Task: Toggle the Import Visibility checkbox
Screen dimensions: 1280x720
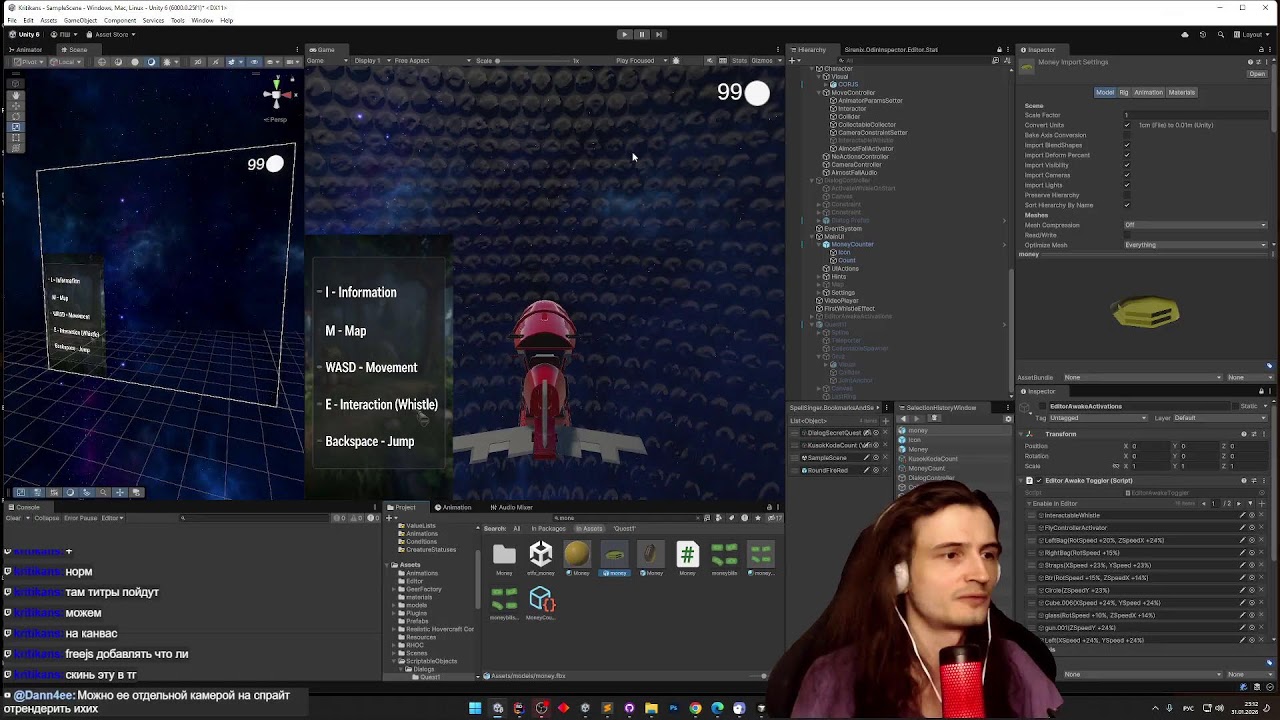Action: click(x=1127, y=165)
